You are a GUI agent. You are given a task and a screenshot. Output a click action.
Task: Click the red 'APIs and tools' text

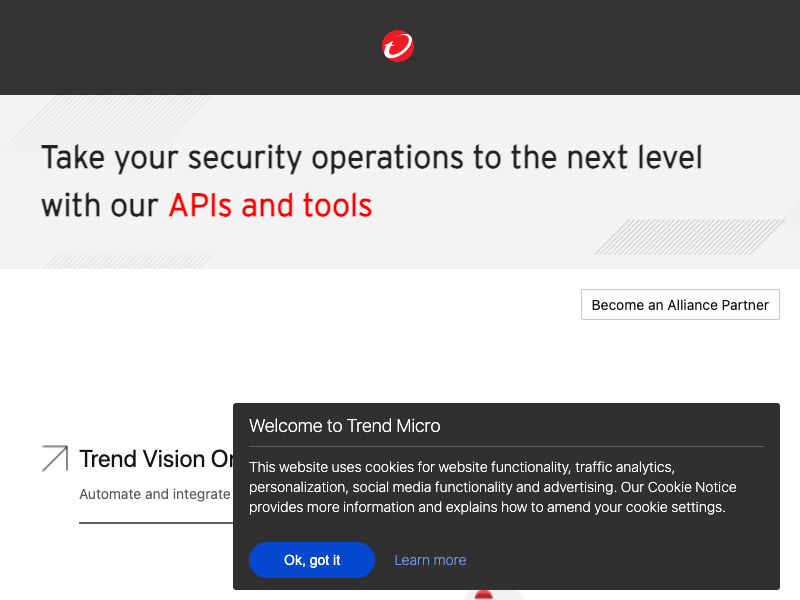pyautogui.click(x=270, y=205)
